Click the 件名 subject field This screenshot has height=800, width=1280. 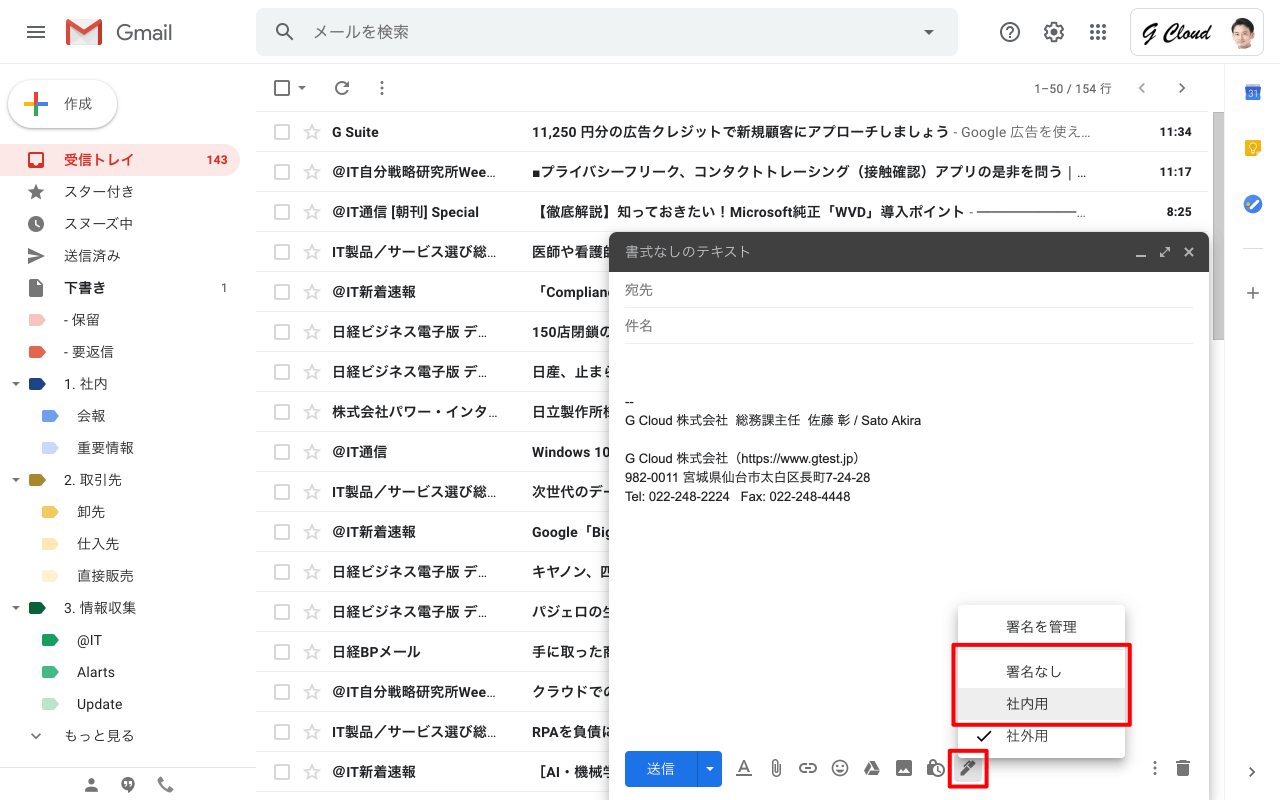tap(908, 326)
